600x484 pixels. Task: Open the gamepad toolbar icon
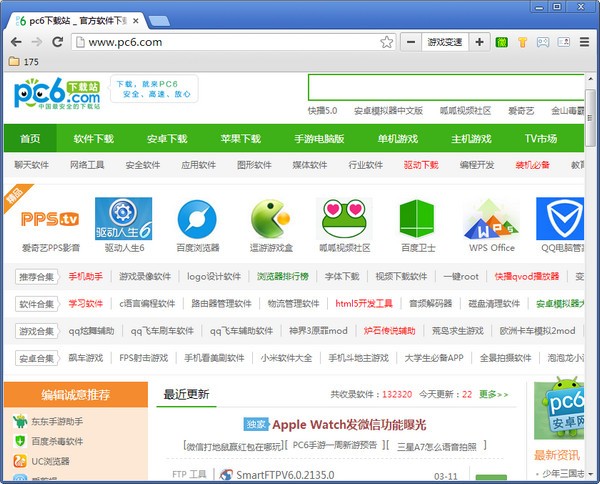(x=543, y=42)
